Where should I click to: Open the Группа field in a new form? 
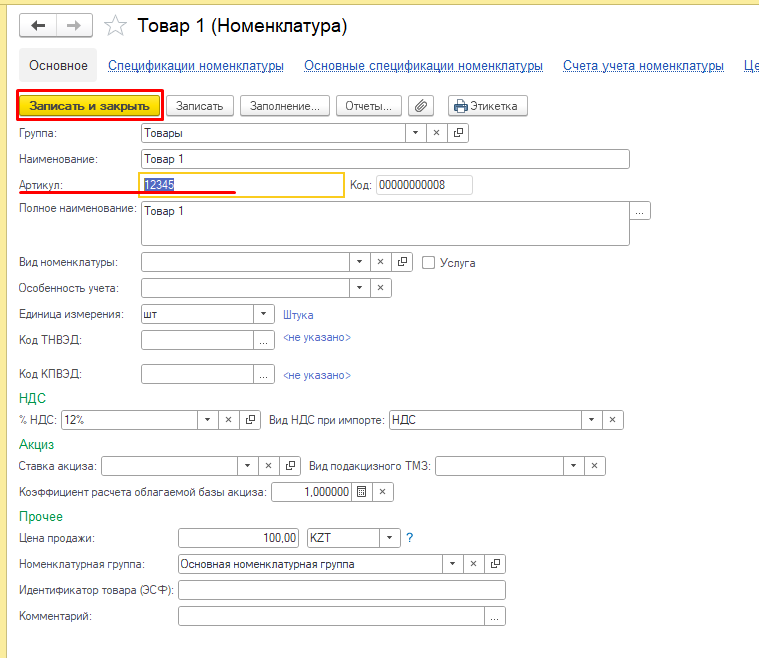(459, 132)
